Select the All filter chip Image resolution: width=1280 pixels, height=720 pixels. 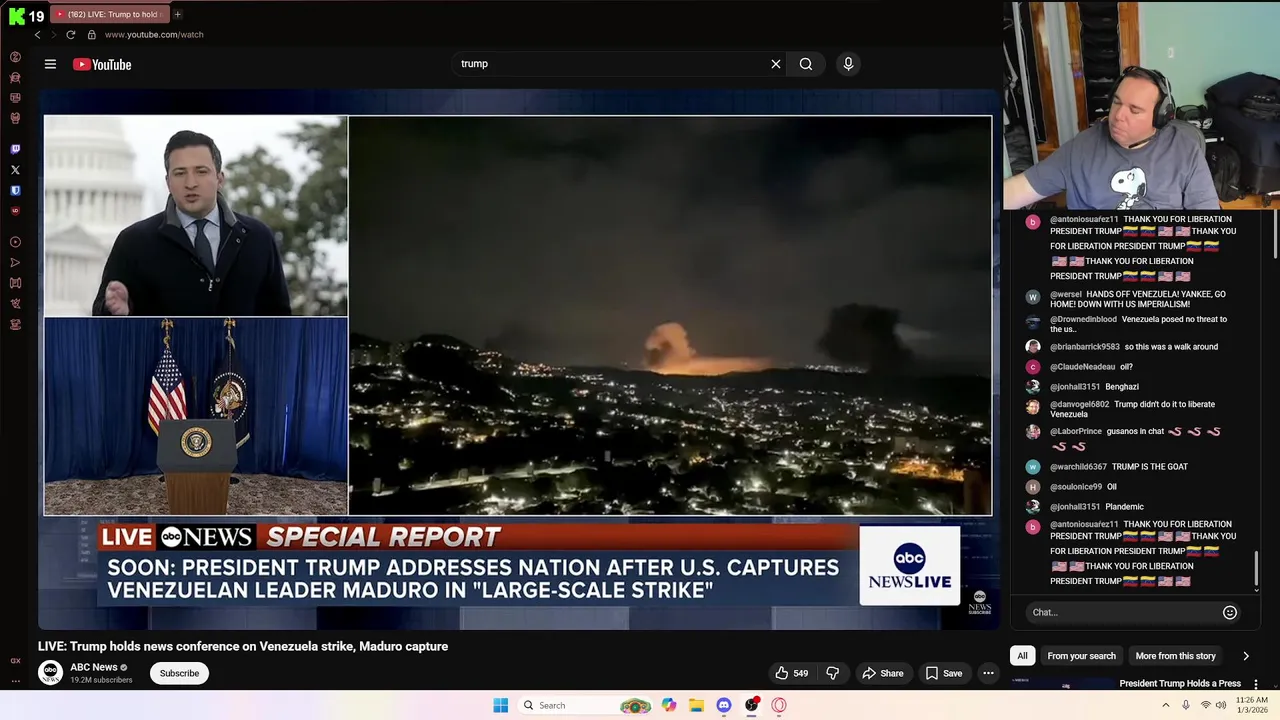[1022, 656]
